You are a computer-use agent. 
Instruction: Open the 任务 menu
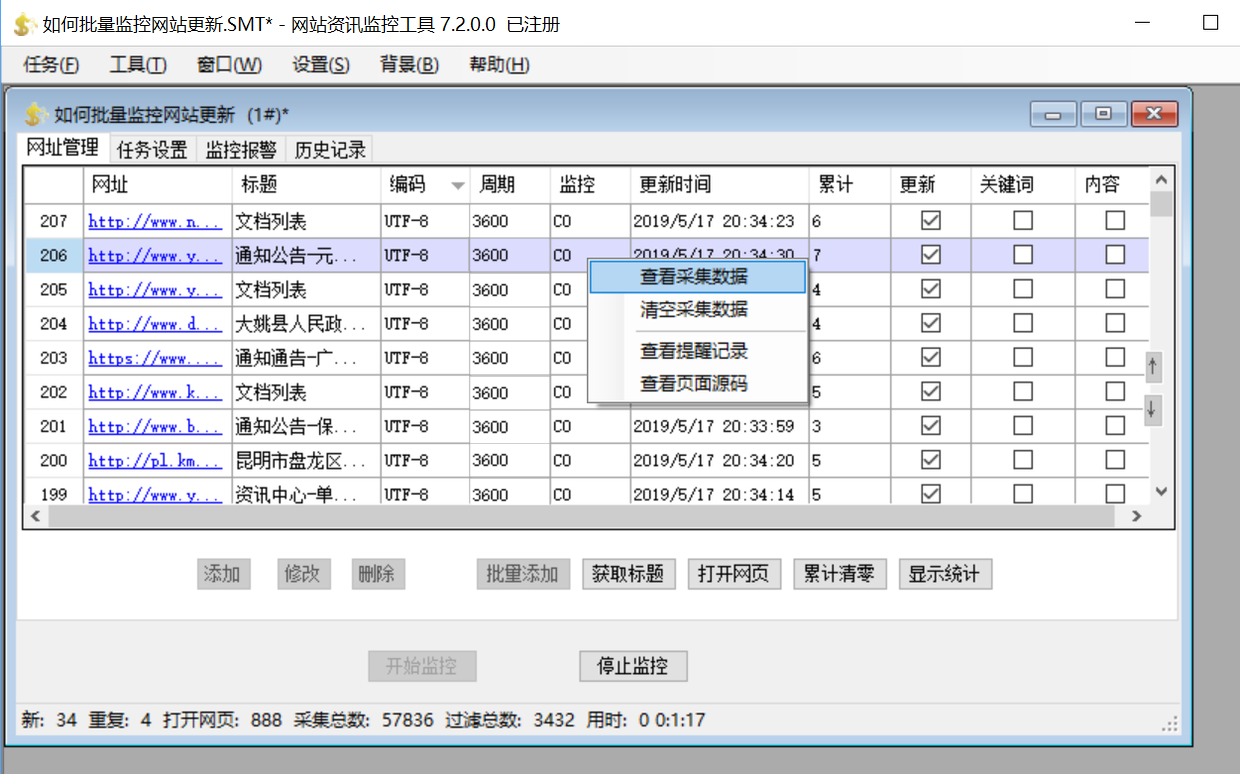[51, 65]
